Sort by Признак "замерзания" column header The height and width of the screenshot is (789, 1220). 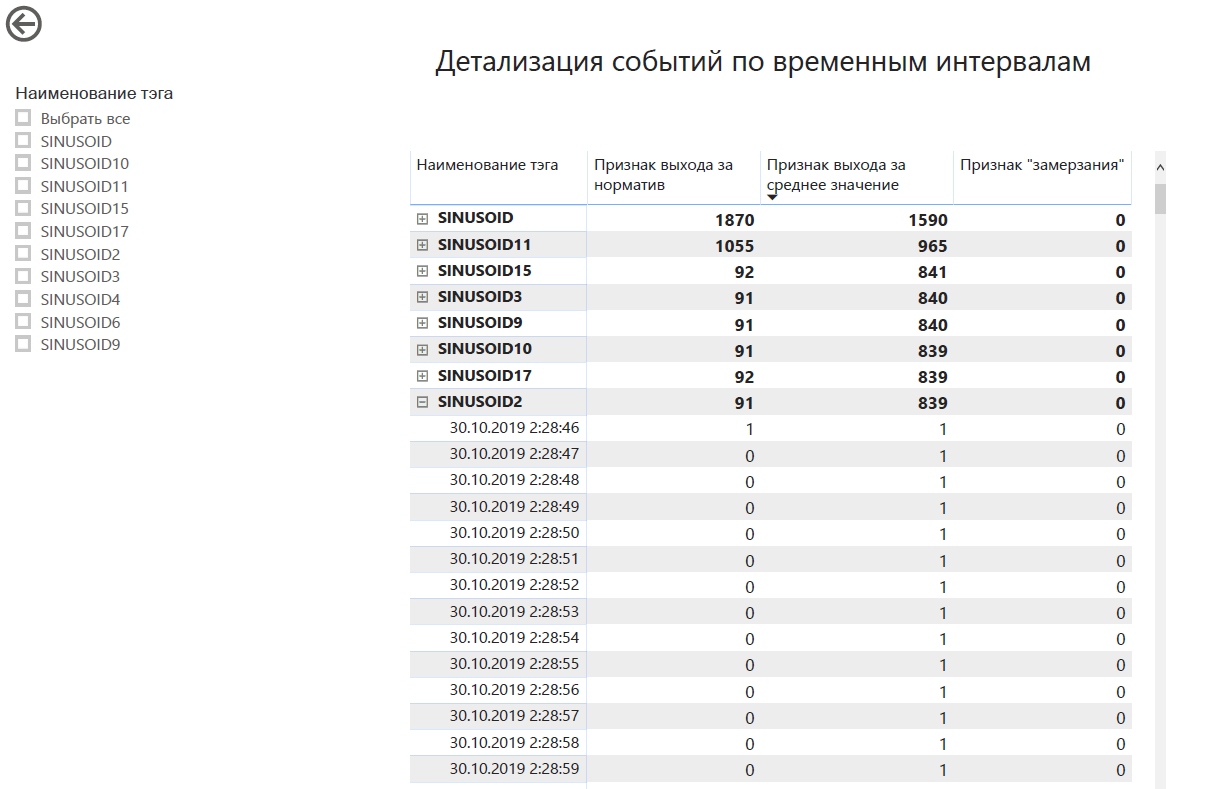pyautogui.click(x=1043, y=165)
